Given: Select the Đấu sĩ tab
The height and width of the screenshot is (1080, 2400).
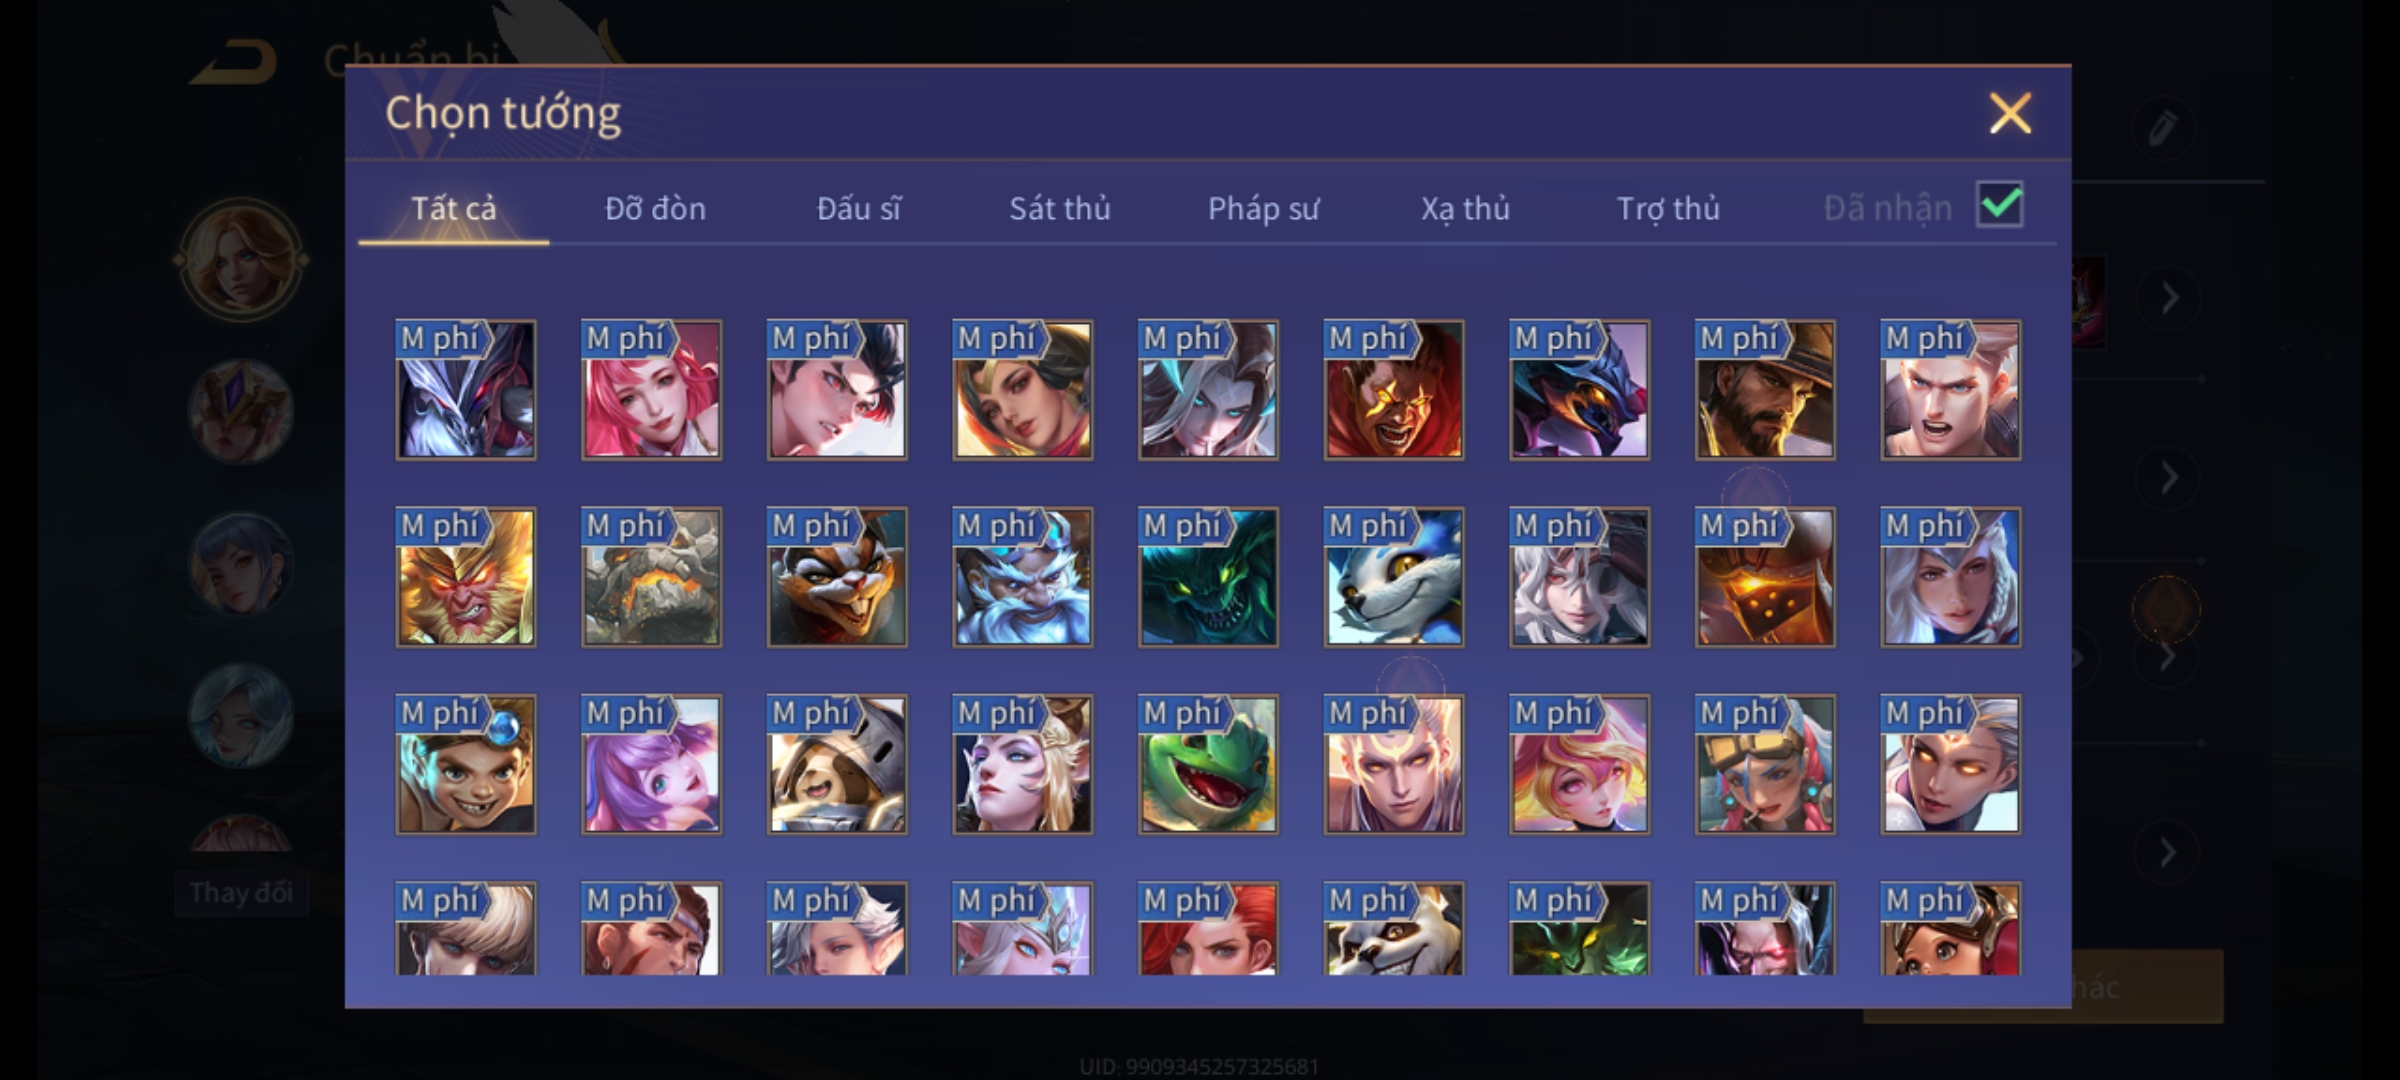Looking at the screenshot, I should tap(858, 208).
